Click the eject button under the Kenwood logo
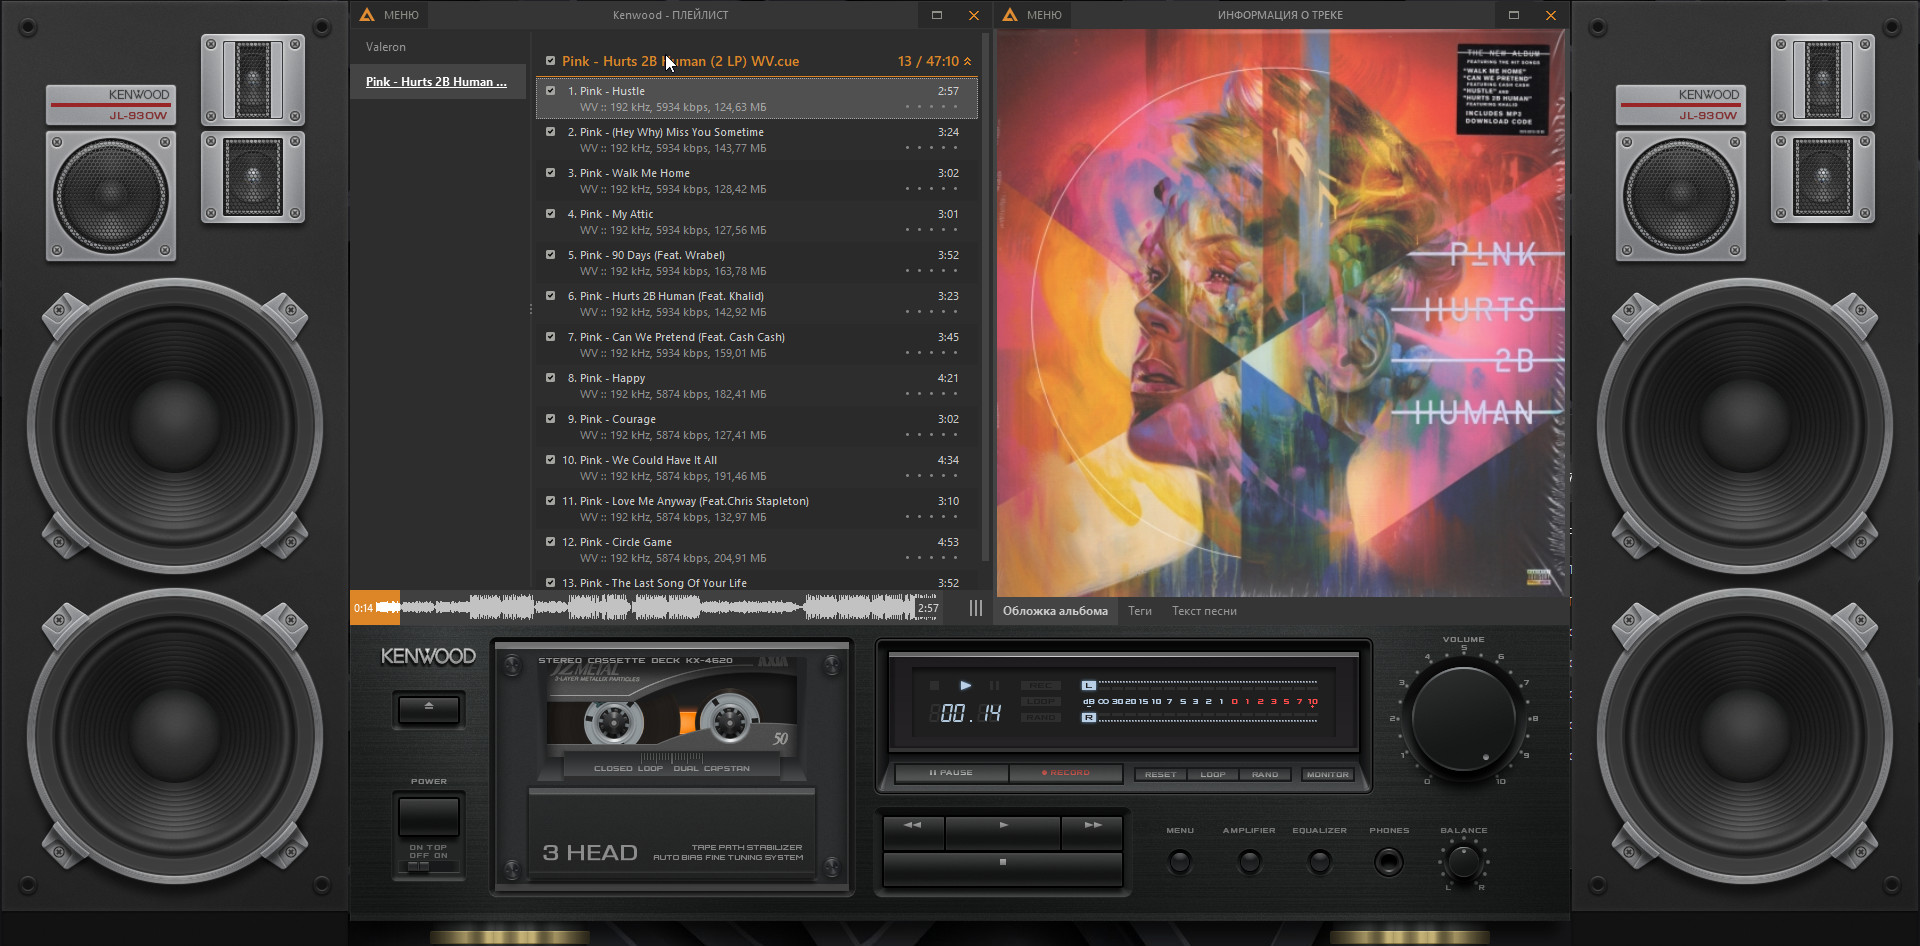 coord(429,709)
